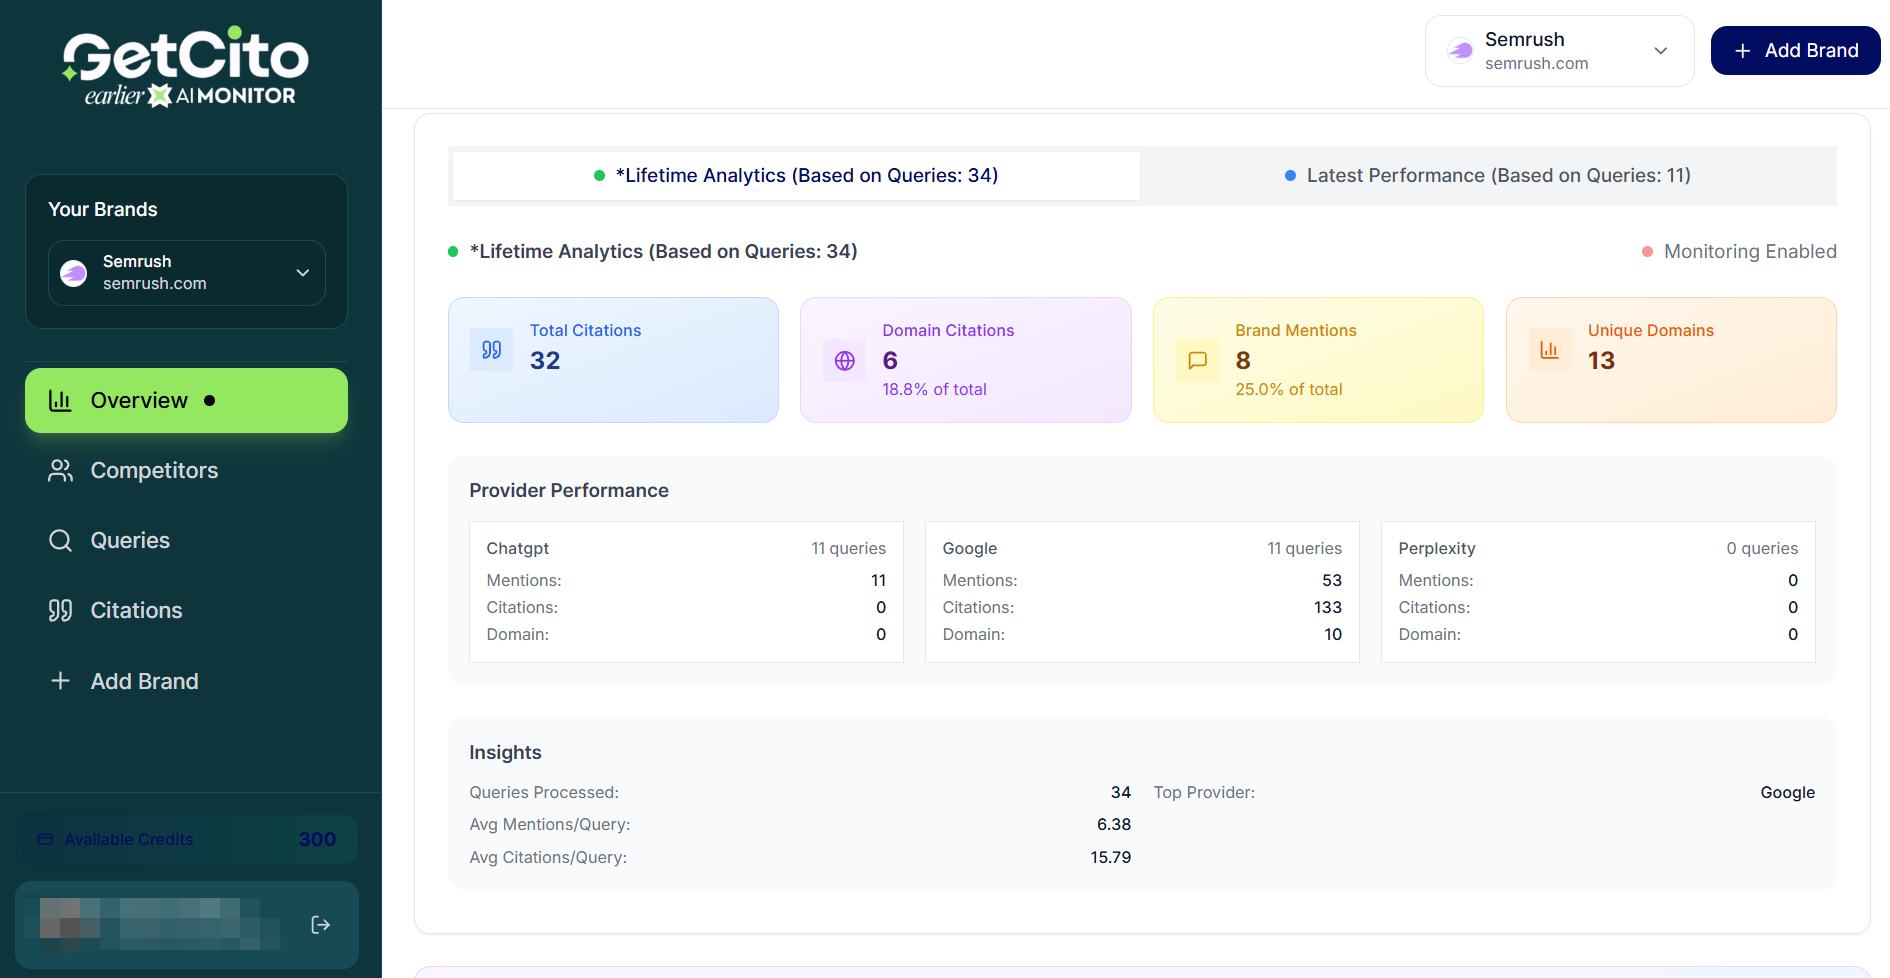
Task: Click the Semrush logo in top header selector
Action: [1461, 50]
